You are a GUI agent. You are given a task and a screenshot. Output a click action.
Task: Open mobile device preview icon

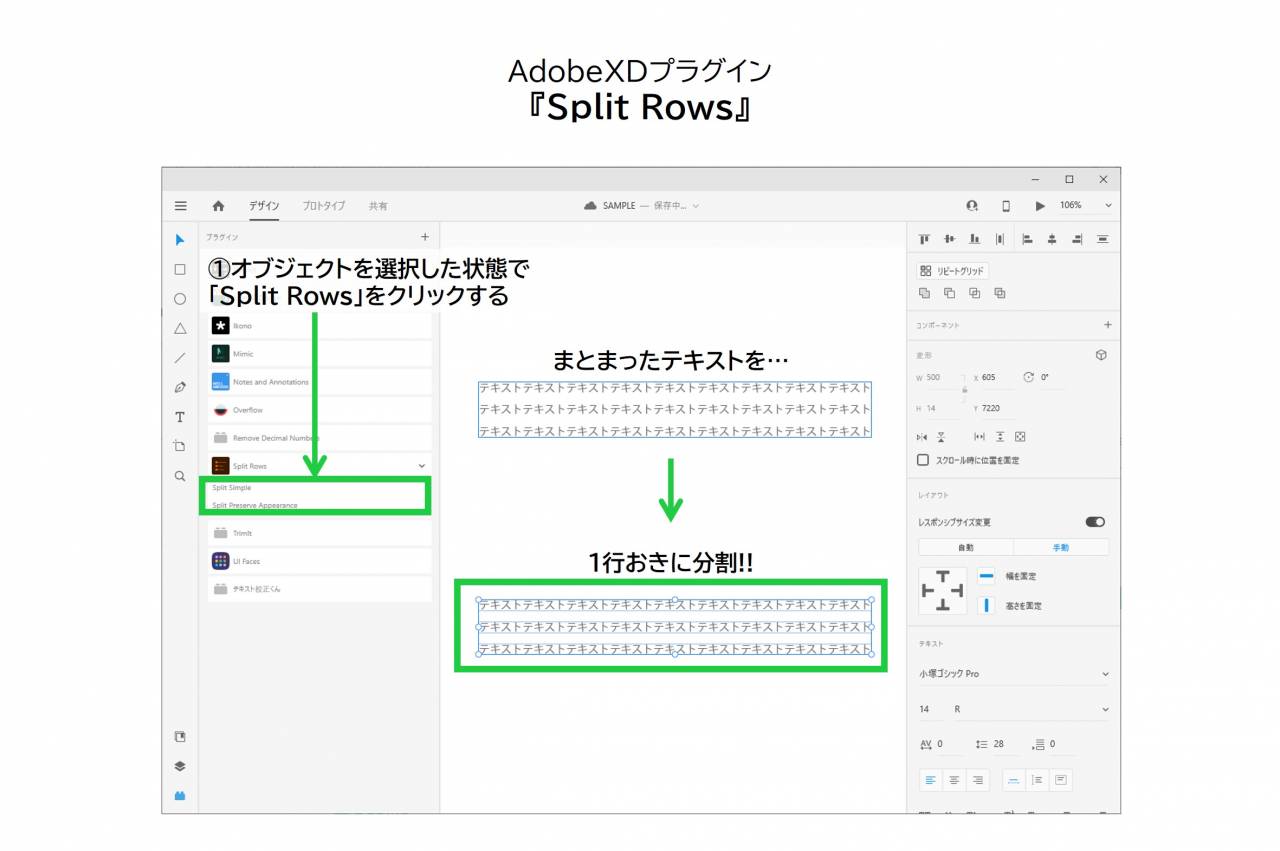[x=1006, y=206]
